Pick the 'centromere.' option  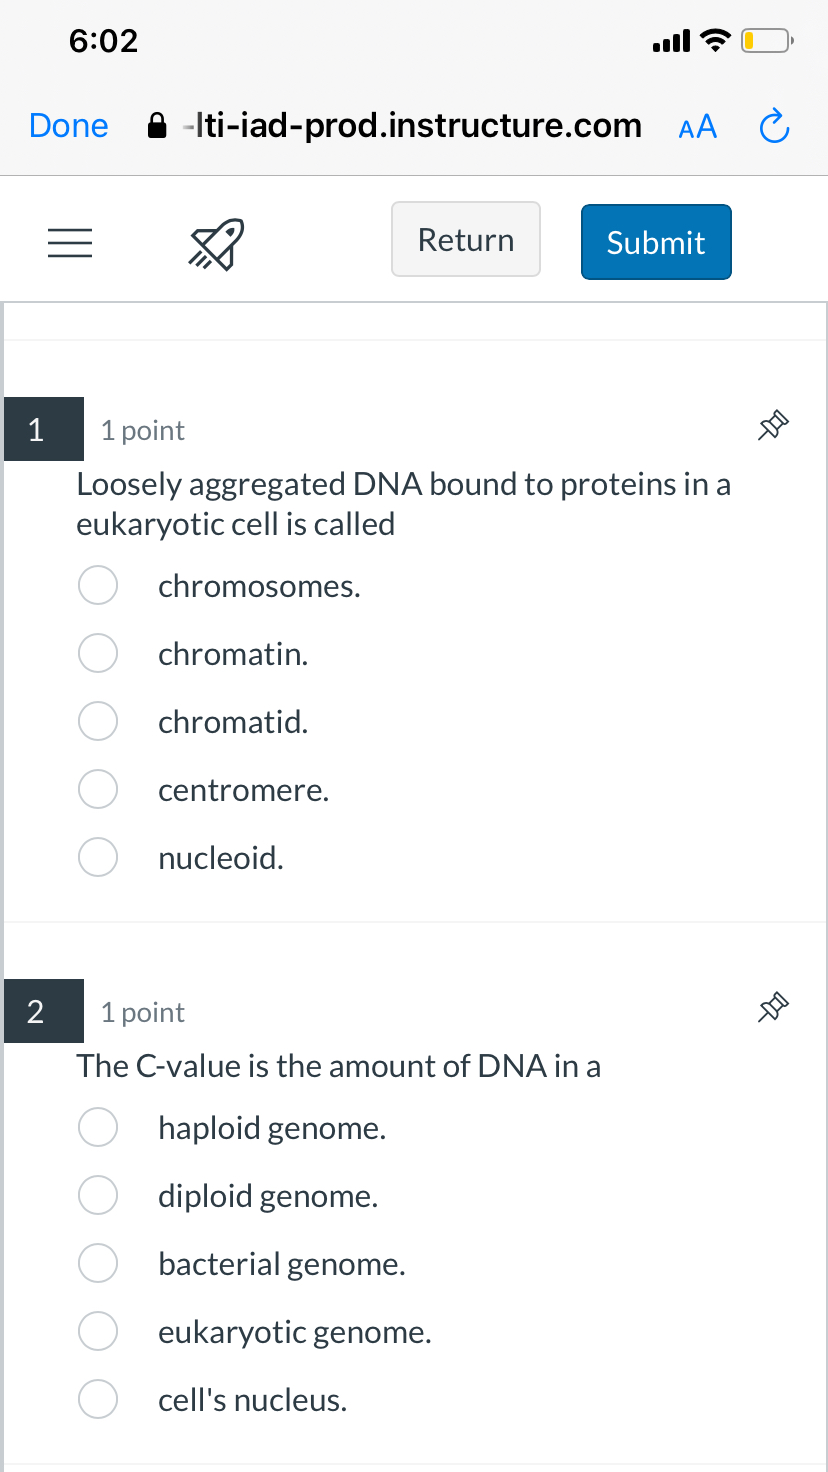coord(99,790)
